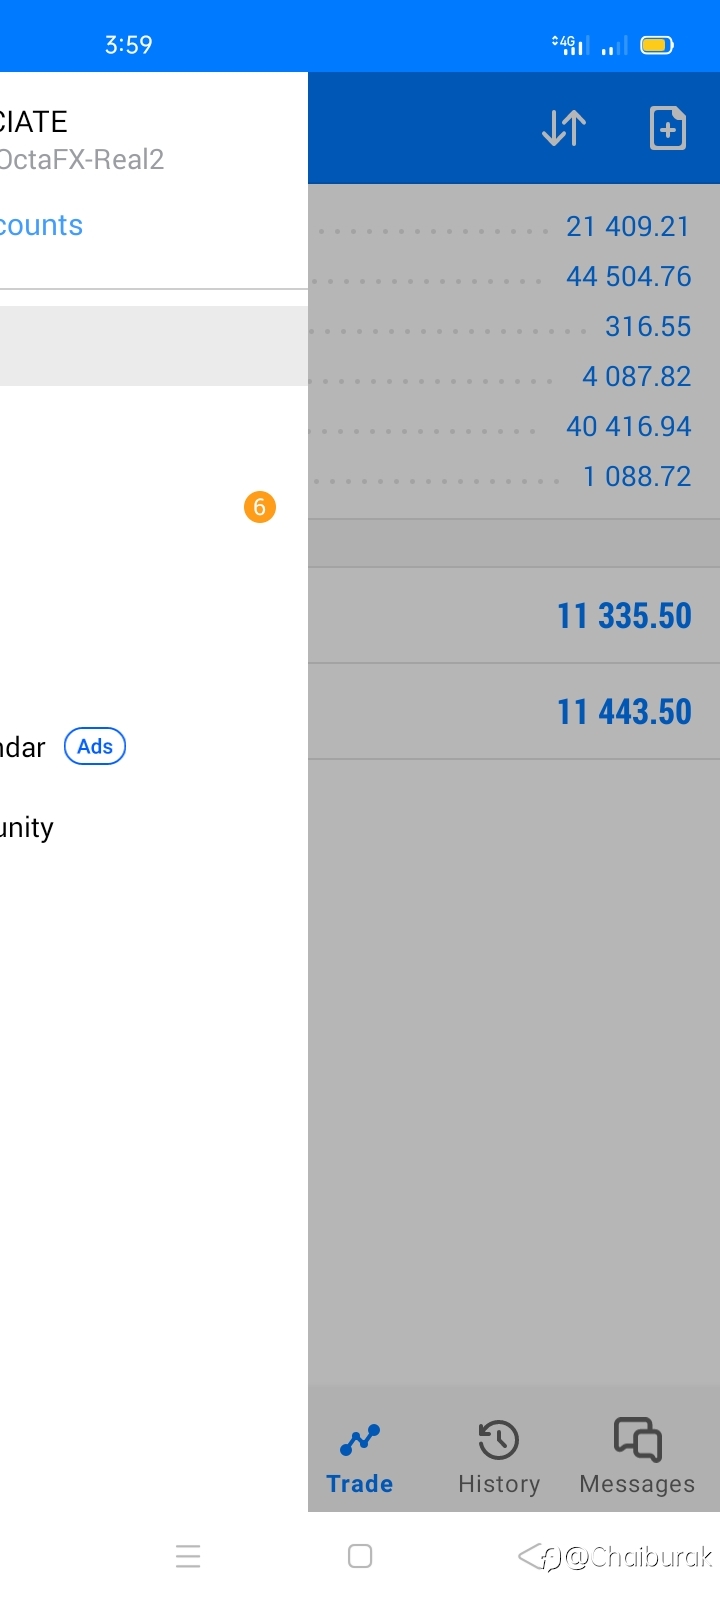Click the Ads badge

pyautogui.click(x=95, y=746)
